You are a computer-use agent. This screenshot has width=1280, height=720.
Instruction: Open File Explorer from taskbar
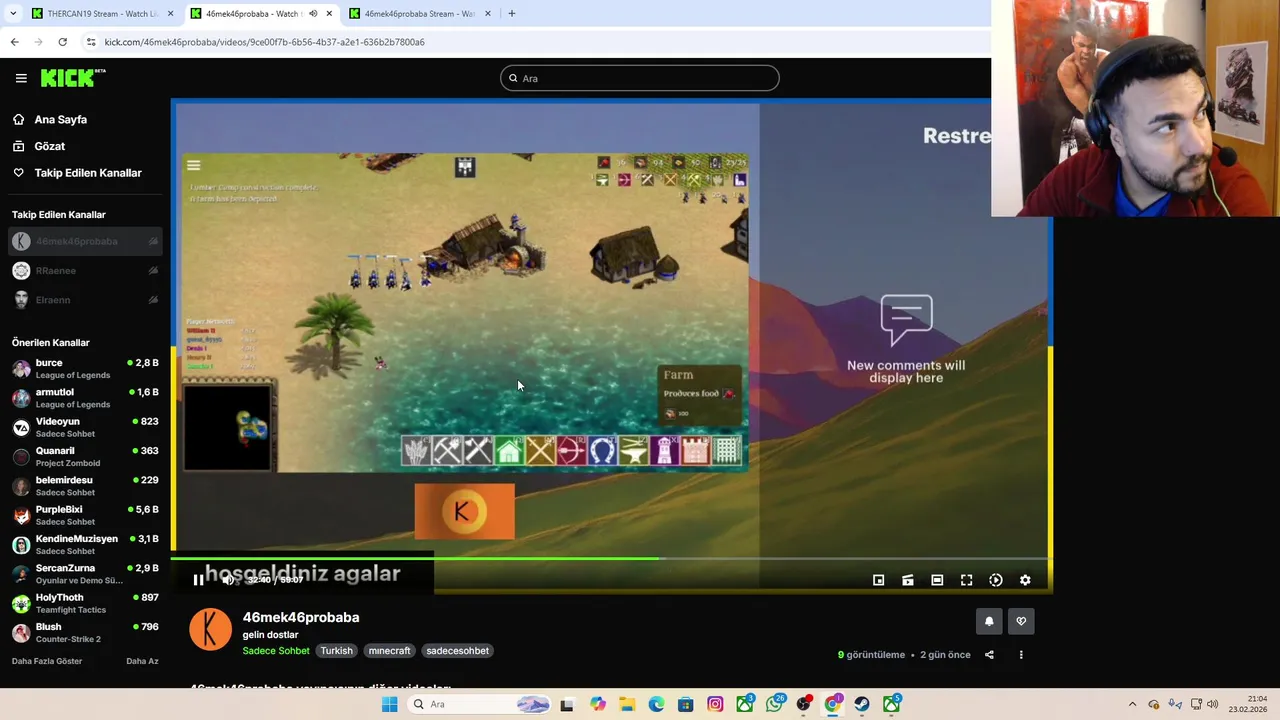627,704
